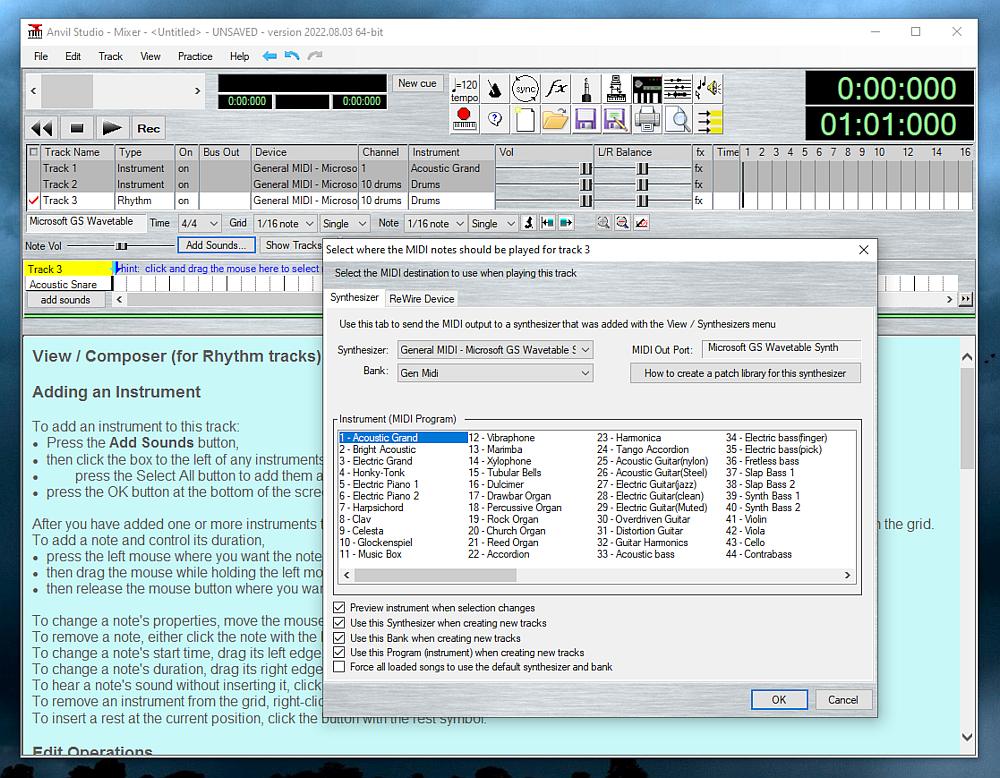Open the Grid 1/16 note dropdown
Screen dimensions: 1000x778
pos(284,223)
